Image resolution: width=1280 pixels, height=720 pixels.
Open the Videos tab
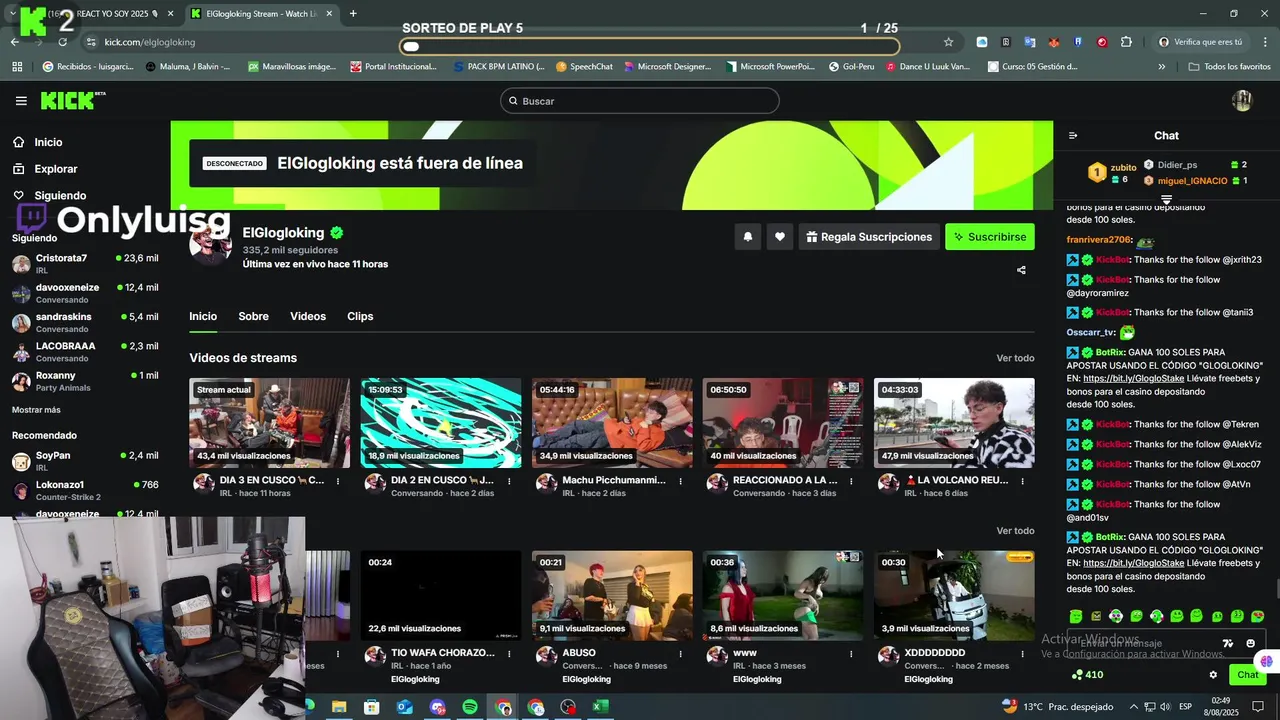point(308,316)
